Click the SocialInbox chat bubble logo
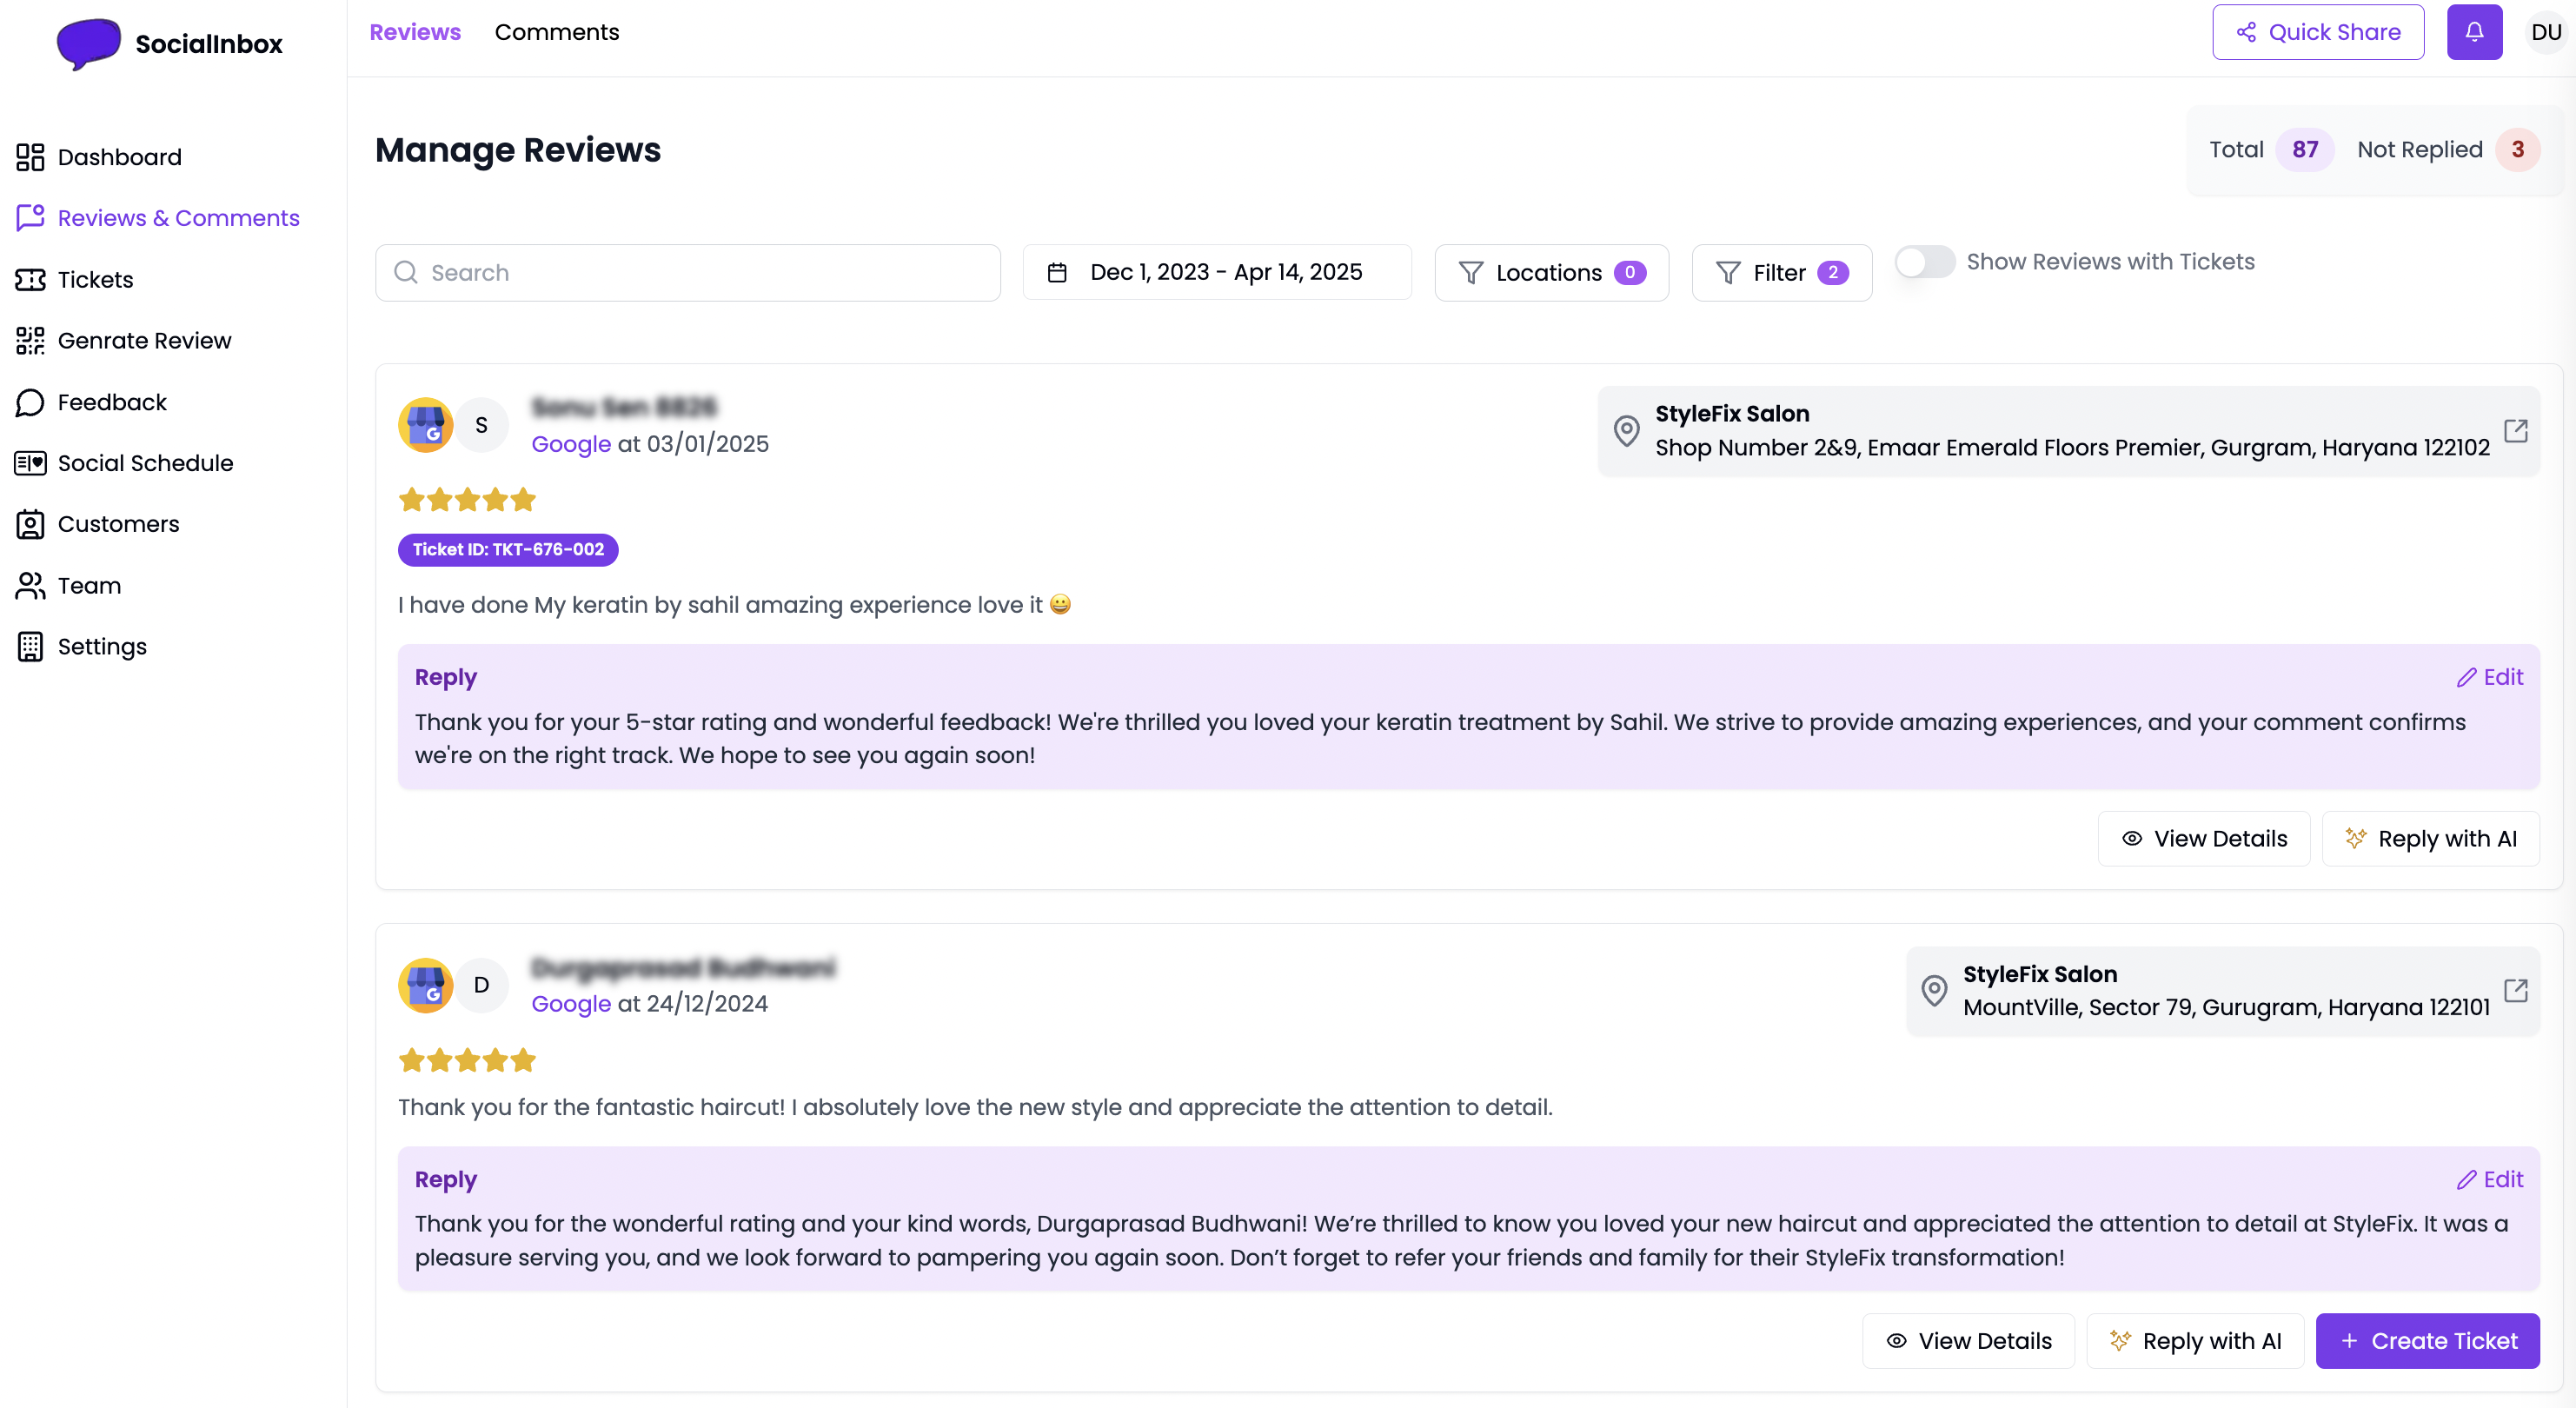Image resolution: width=2576 pixels, height=1408 pixels. [88, 43]
